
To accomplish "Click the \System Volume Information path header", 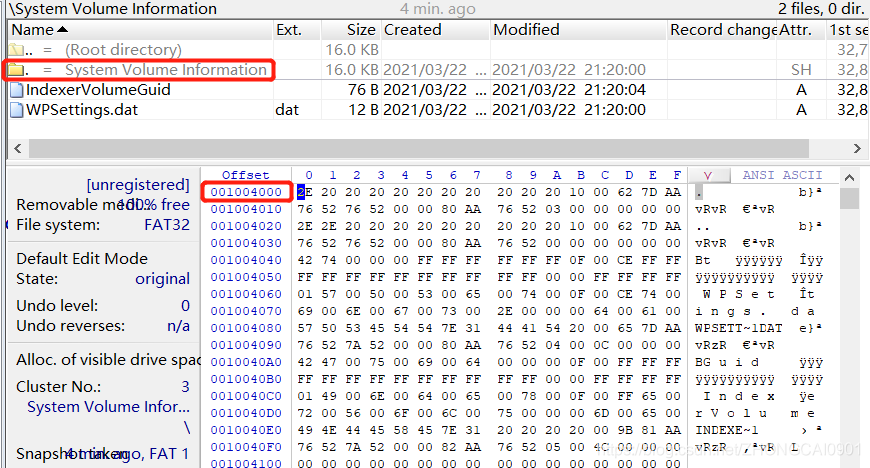I will (x=113, y=9).
